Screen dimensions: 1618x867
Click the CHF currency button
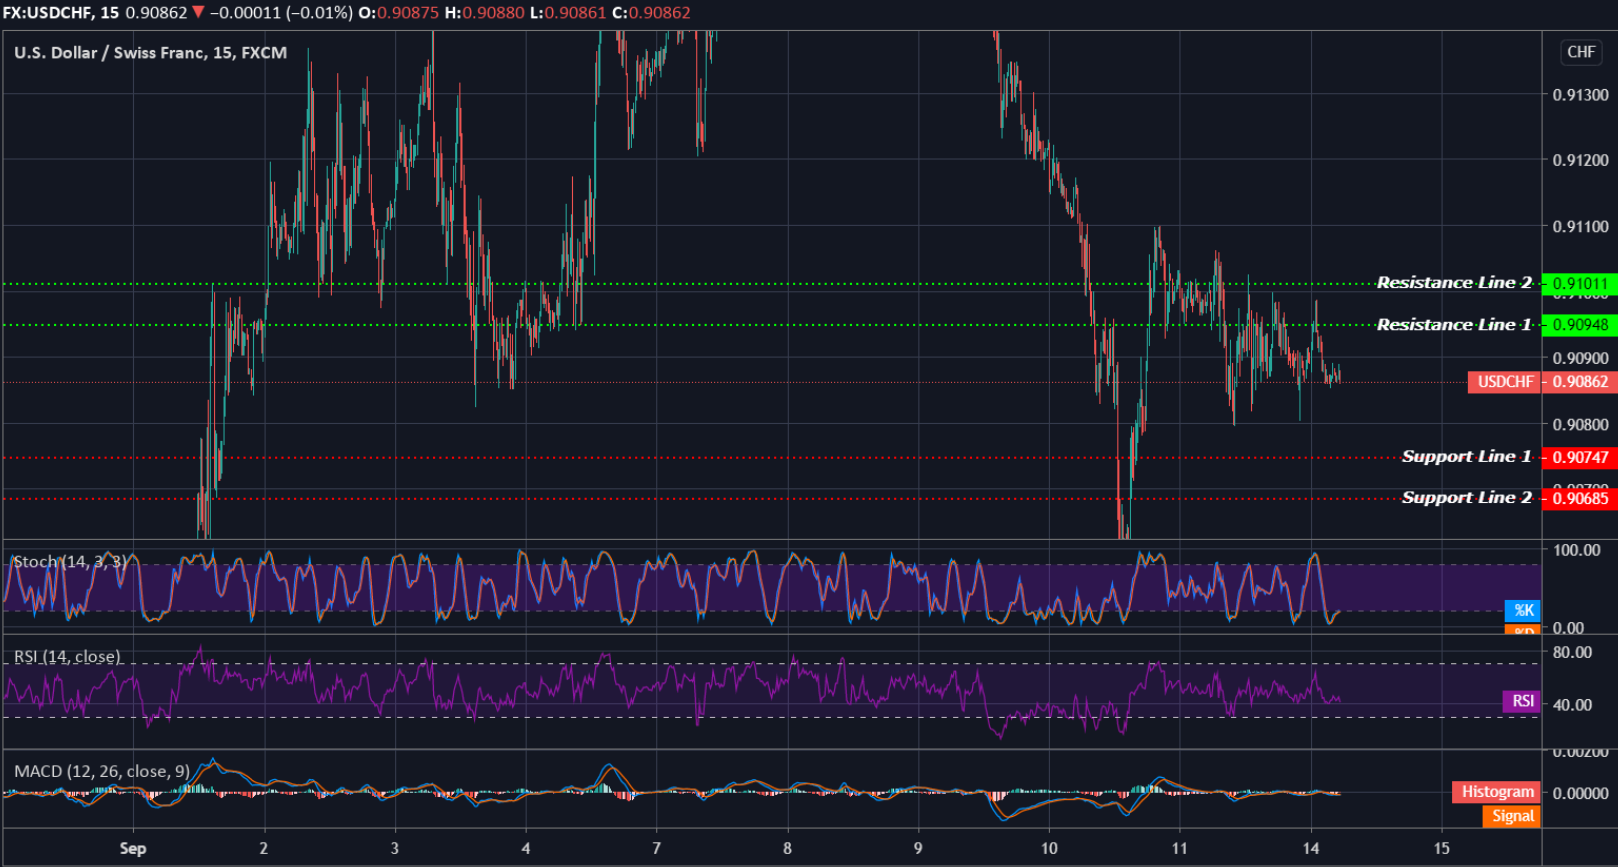[1581, 52]
